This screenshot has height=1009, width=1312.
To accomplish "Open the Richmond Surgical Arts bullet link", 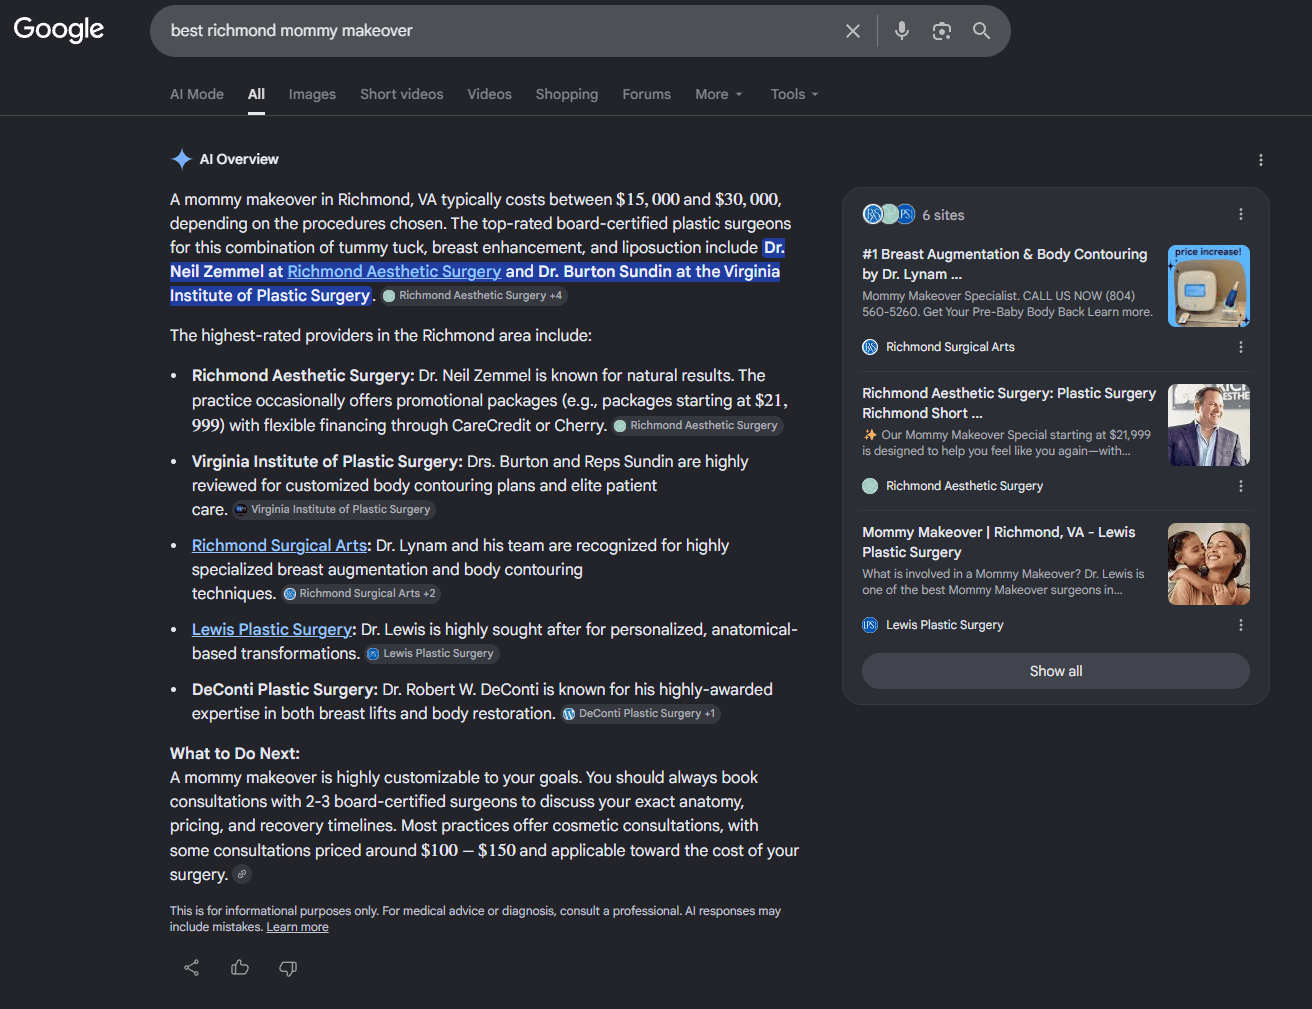I will (x=280, y=545).
